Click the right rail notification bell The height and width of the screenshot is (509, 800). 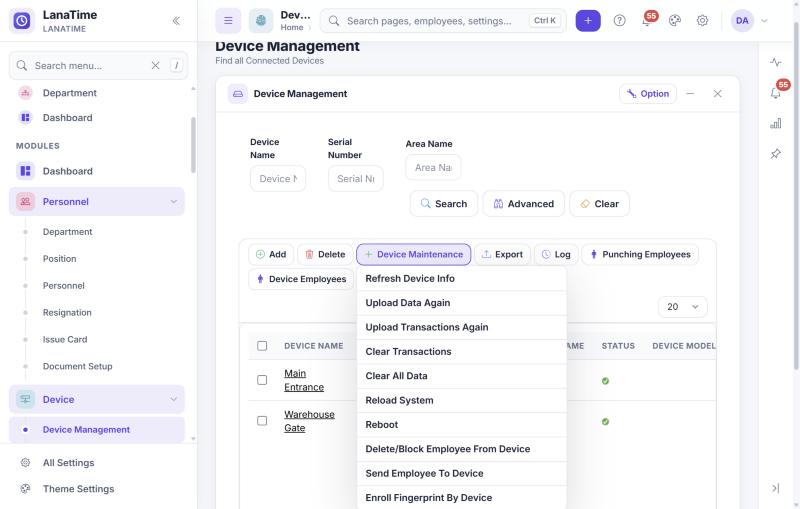click(x=776, y=93)
